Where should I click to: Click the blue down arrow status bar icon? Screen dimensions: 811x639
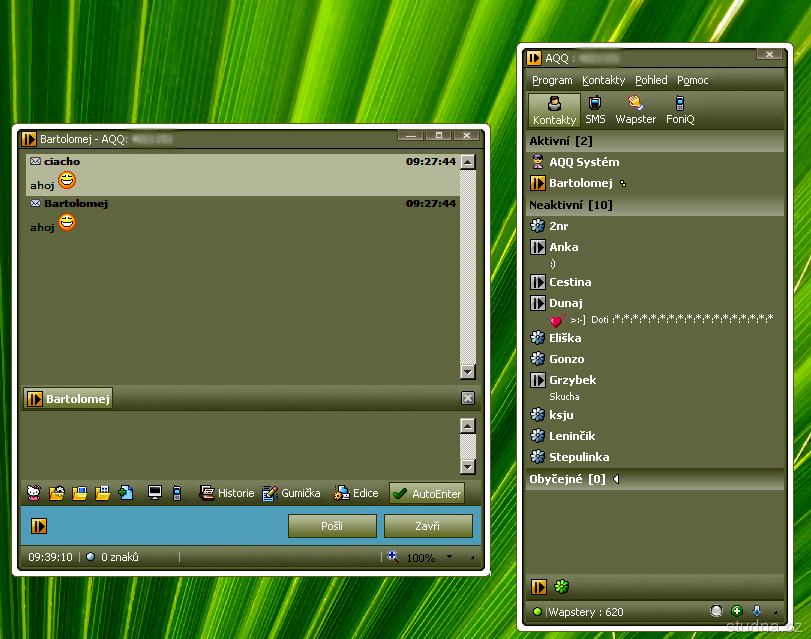coord(757,611)
